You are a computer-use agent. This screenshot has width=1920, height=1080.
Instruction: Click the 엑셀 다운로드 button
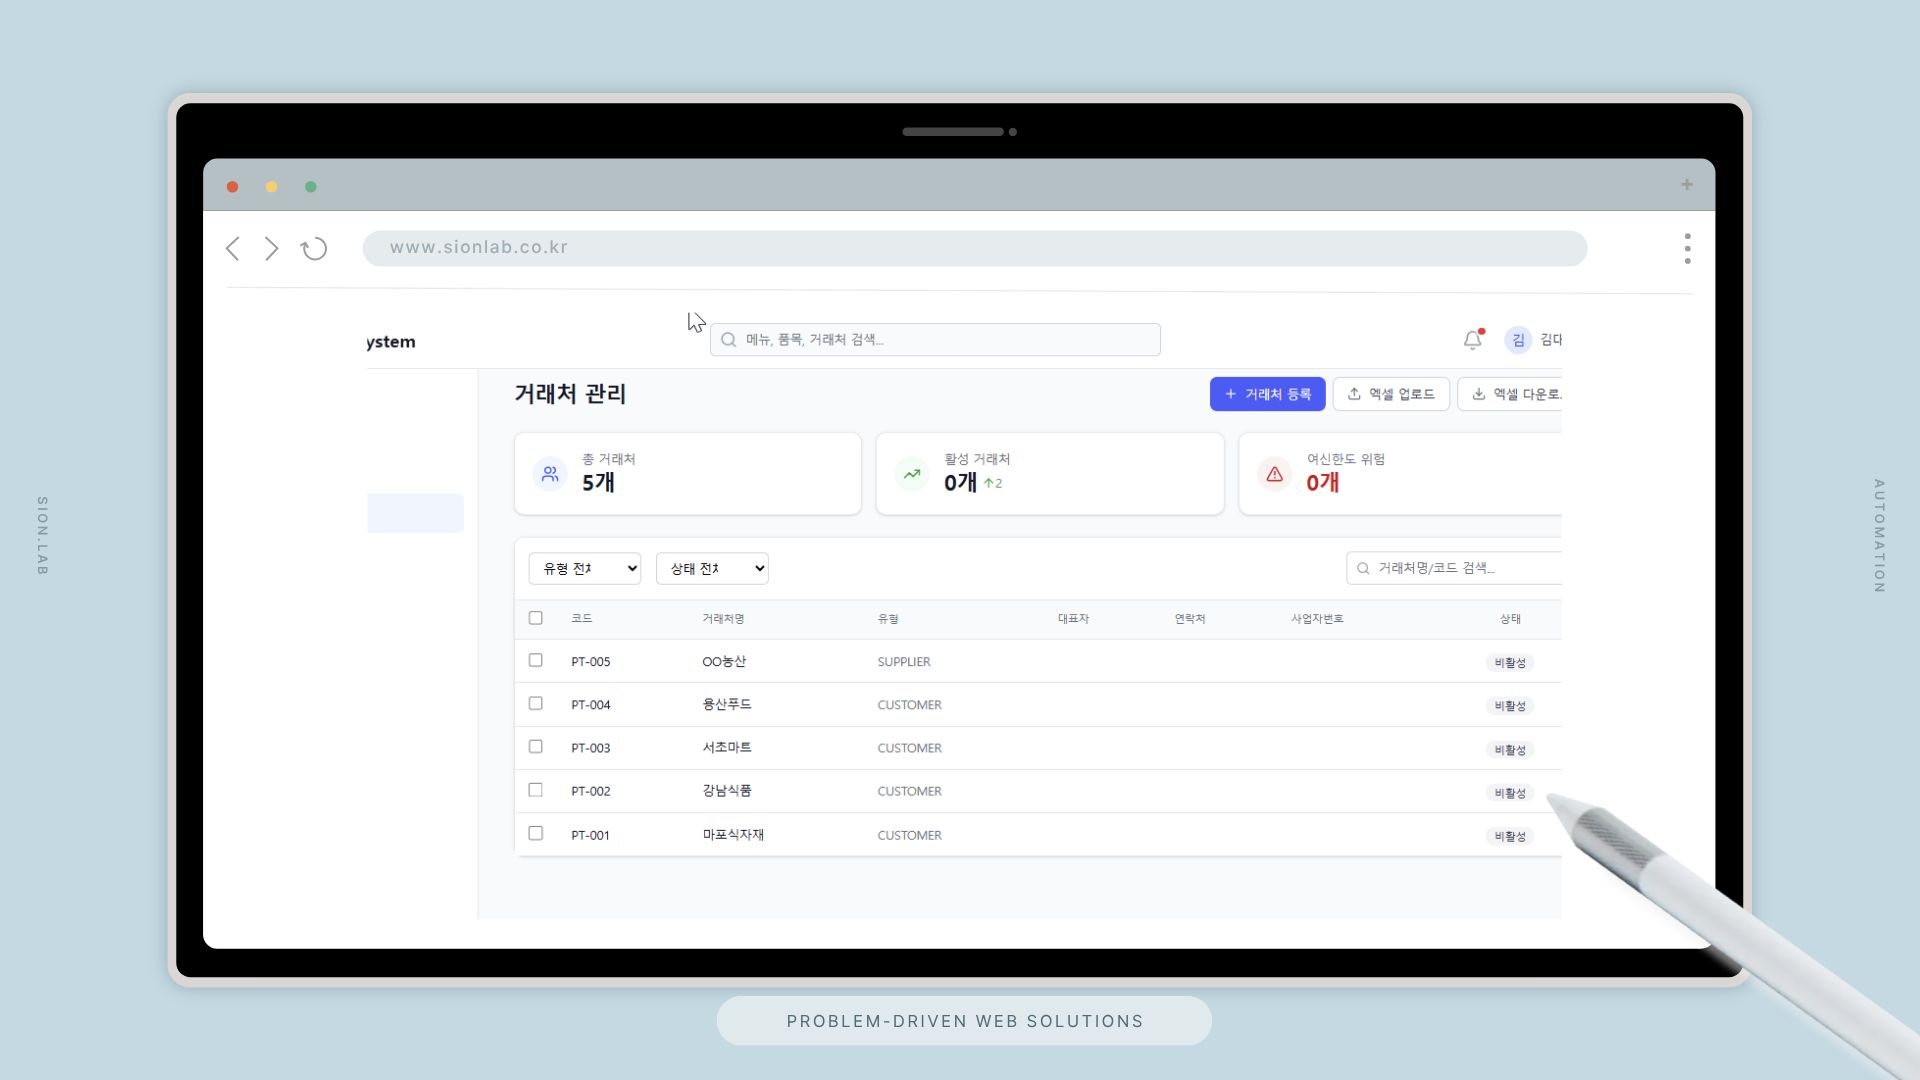1514,394
